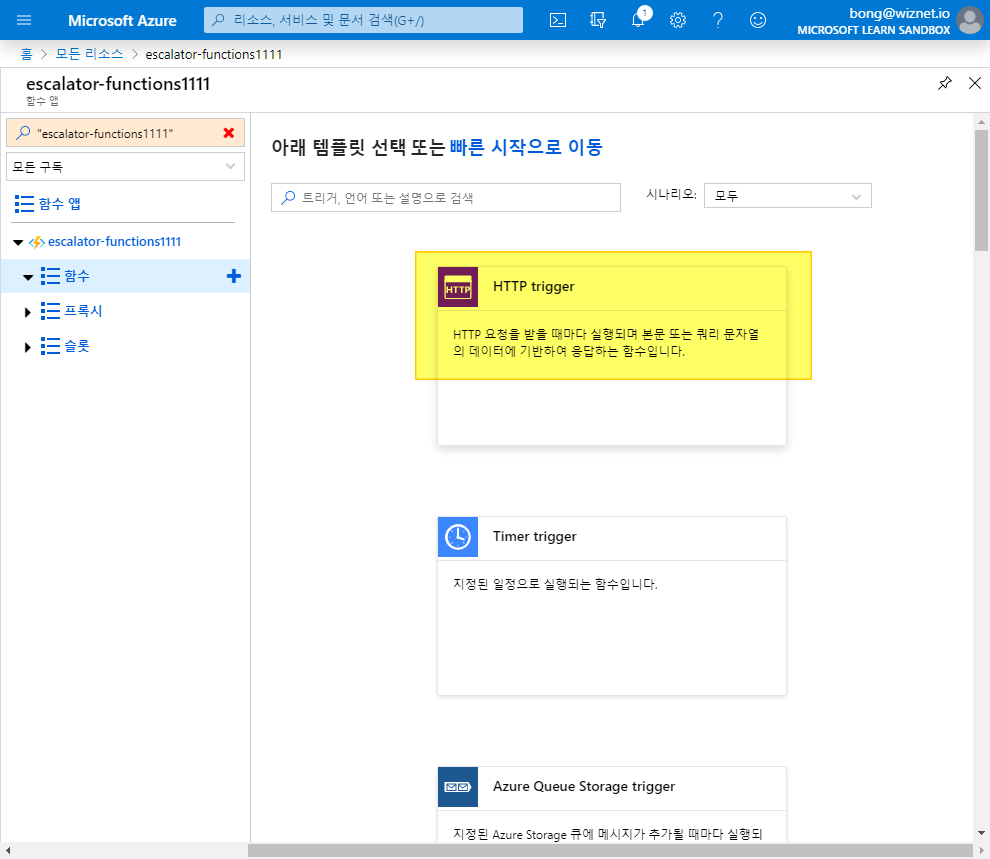The image size is (990, 859).
Task: Click the search magnifier in template search box
Action: [x=288, y=198]
